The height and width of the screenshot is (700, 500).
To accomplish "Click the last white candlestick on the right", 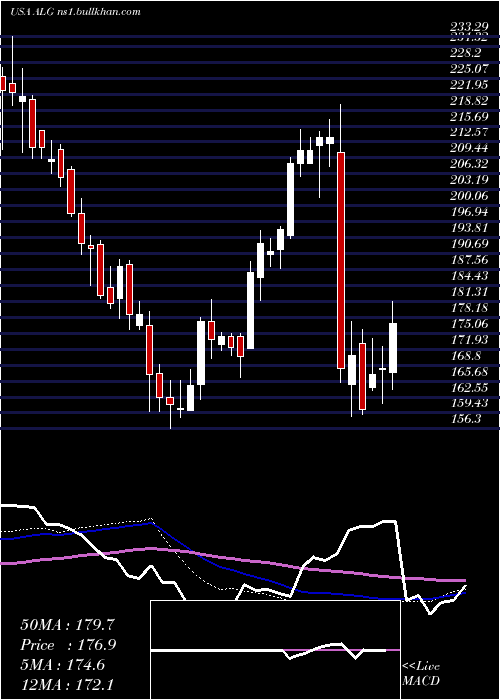I will tap(393, 348).
